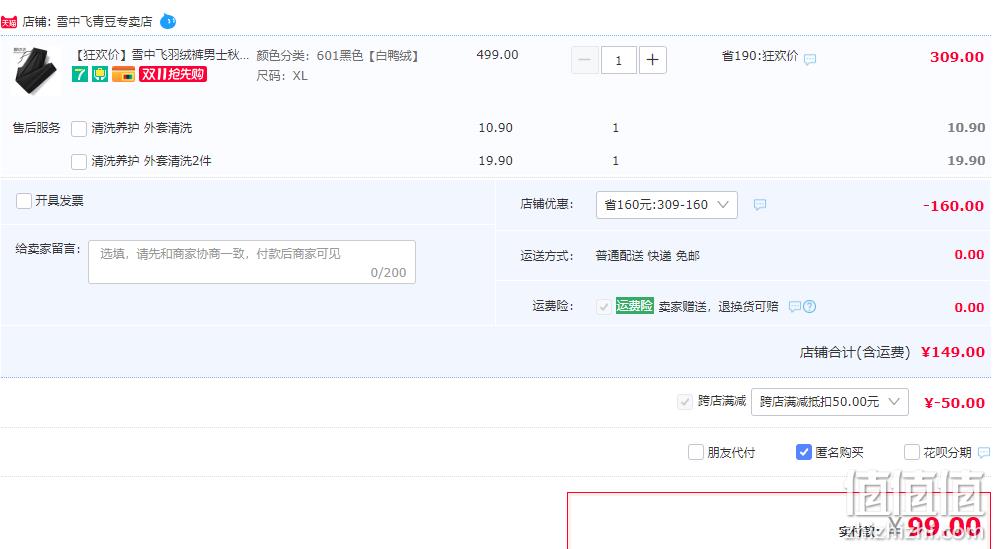Image resolution: width=994 pixels, height=549 pixels.
Task: Click the comment icon beside 运费险 description
Action: click(794, 307)
